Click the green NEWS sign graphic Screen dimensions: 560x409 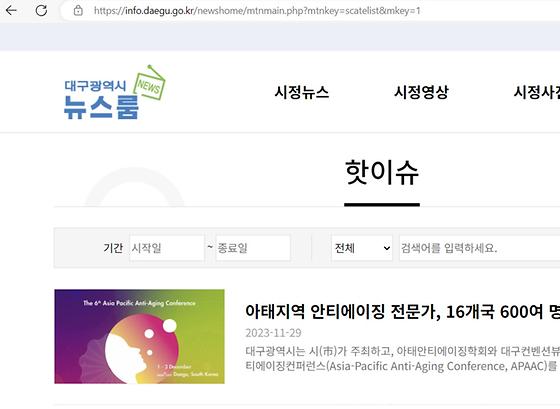(x=149, y=83)
